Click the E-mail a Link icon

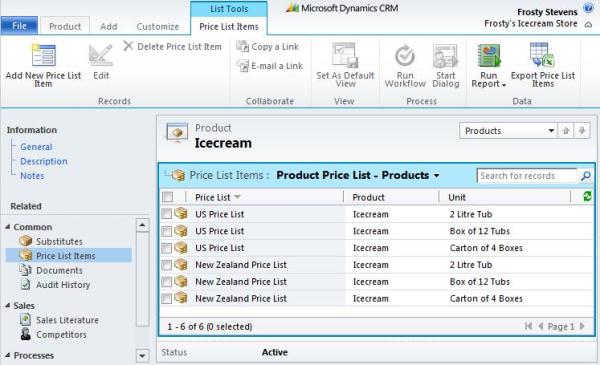click(243, 66)
